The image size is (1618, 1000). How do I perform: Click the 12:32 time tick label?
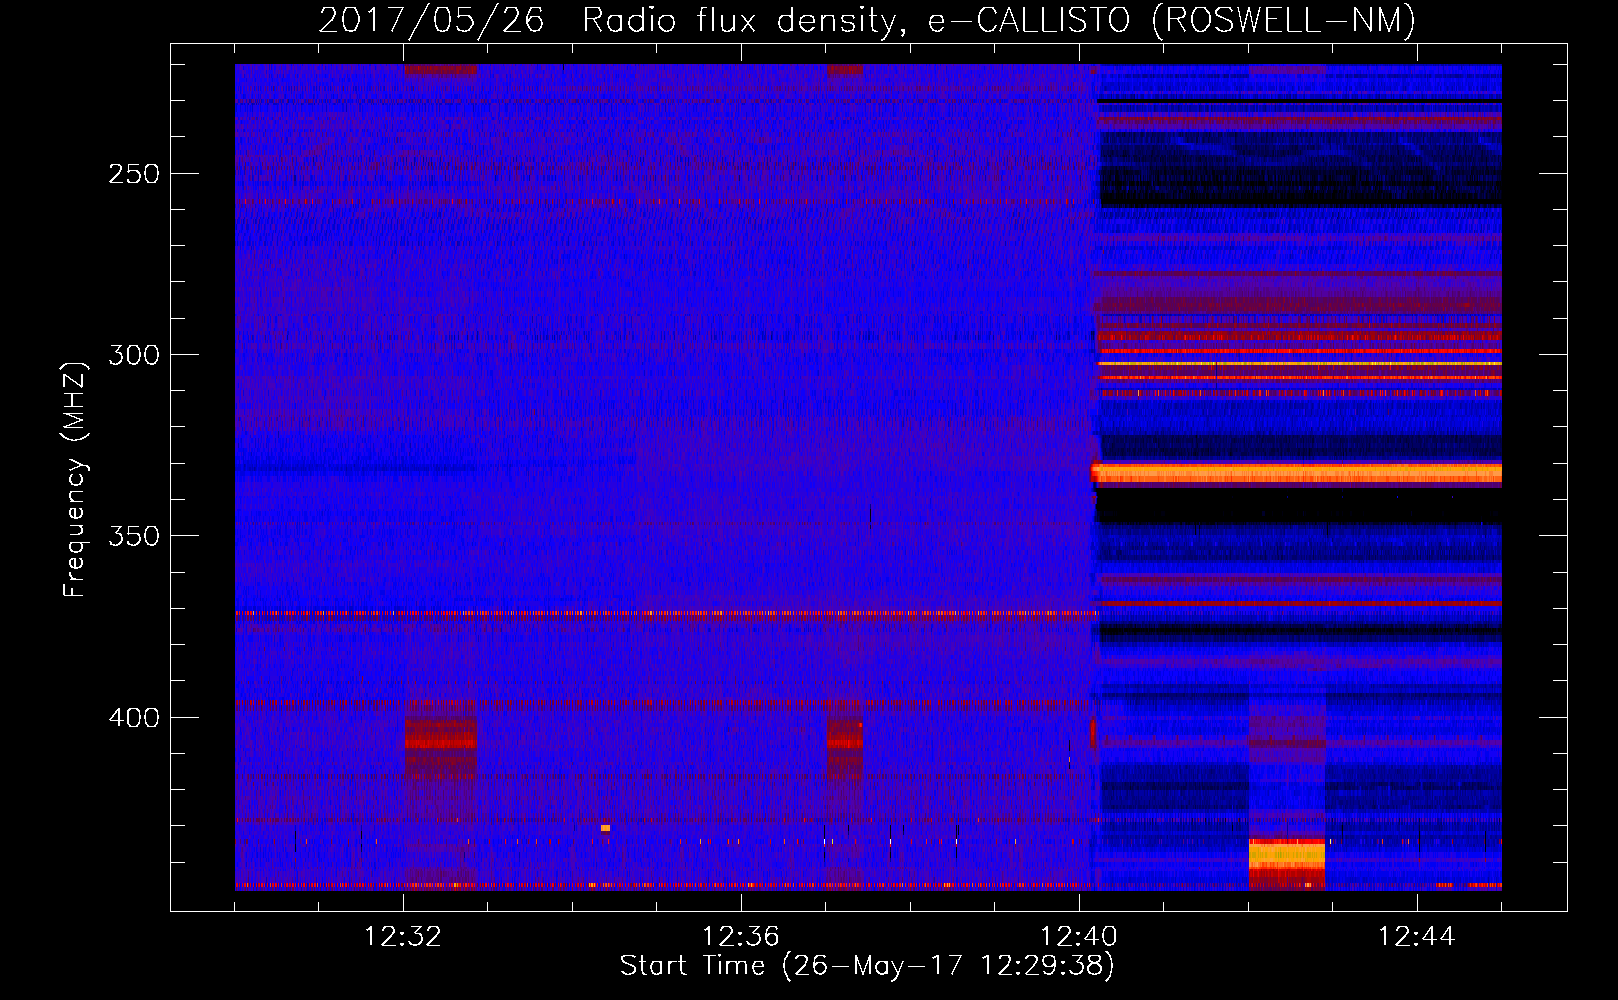coord(403,937)
